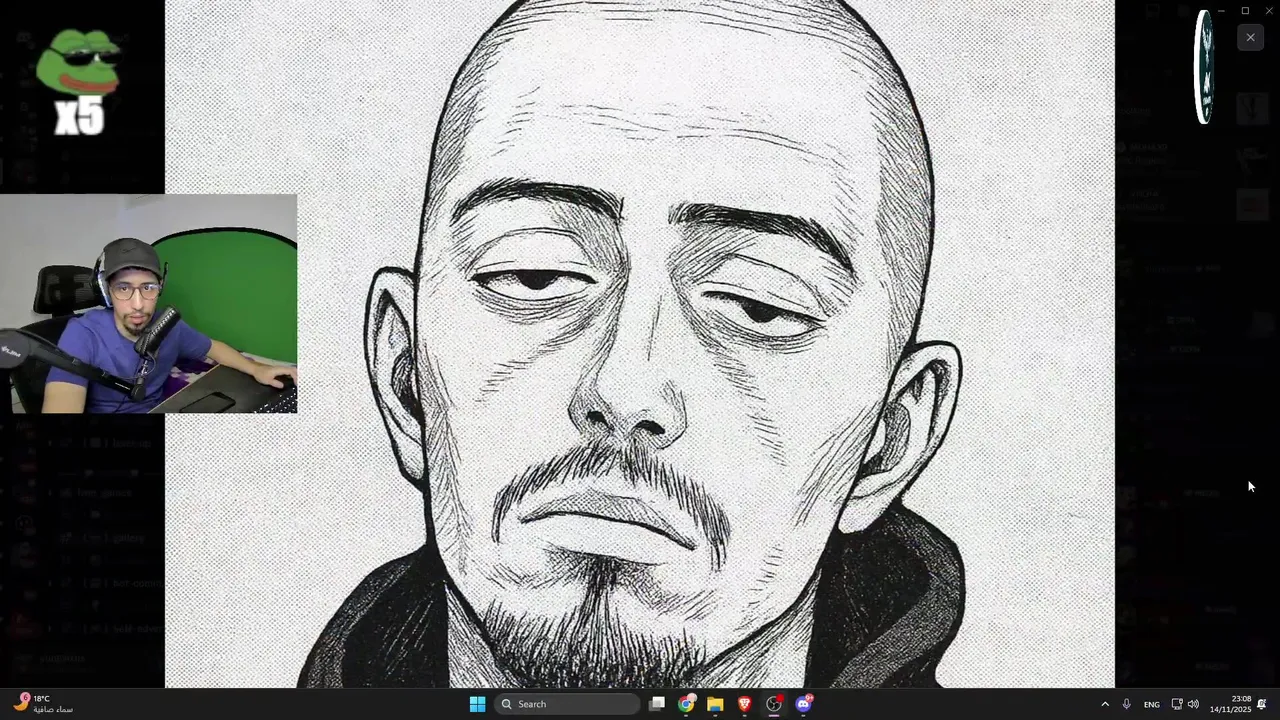Open the taskbar app between Brave and Discord
Screen dimensions: 1280x720
pyautogui.click(x=774, y=704)
